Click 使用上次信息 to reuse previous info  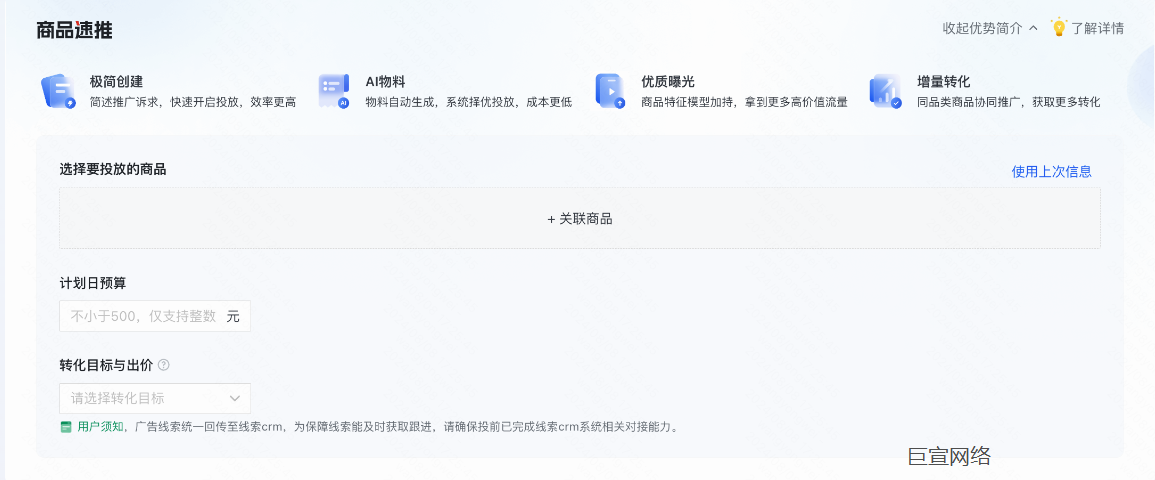coord(1051,171)
